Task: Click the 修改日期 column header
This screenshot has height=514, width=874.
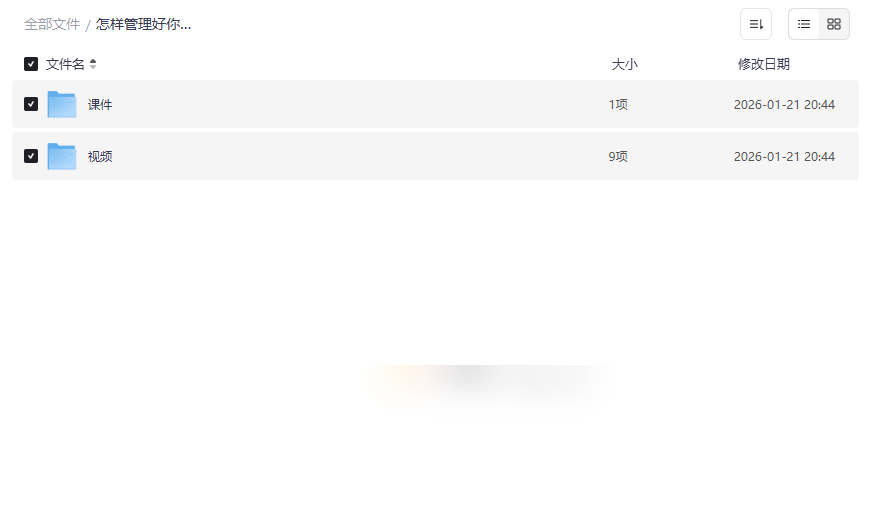Action: pos(763,64)
